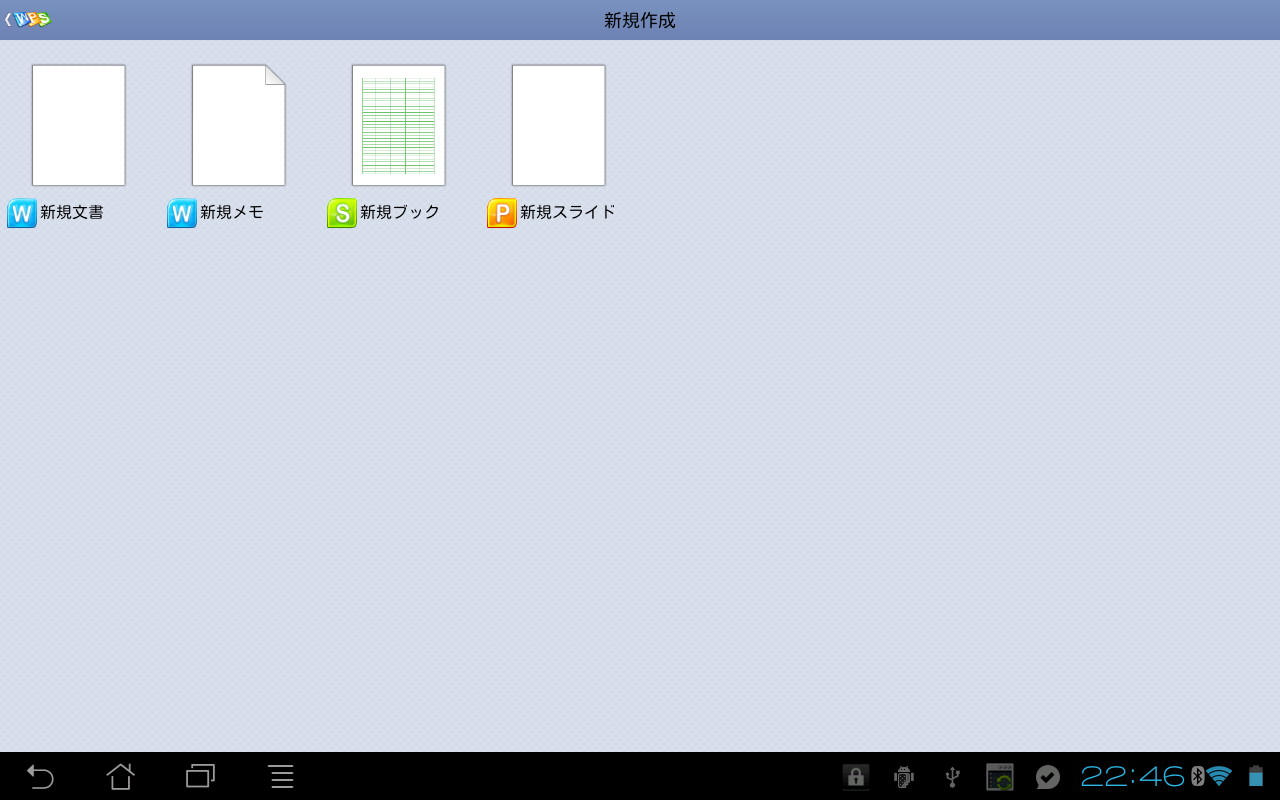Open the 新規スライド presentation thumbnail
Viewport: 1280px width, 800px height.
click(x=559, y=125)
